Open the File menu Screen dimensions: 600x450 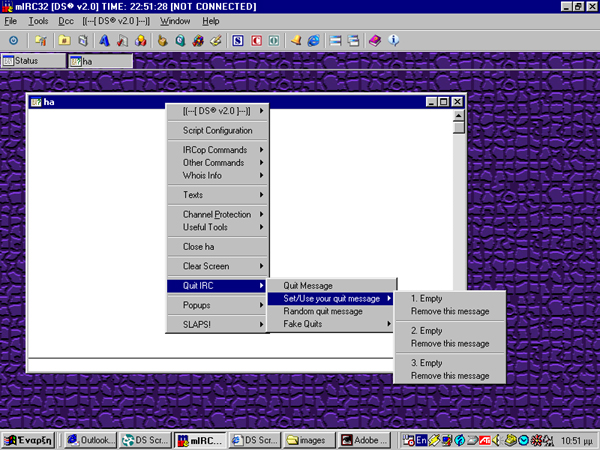click(10, 21)
